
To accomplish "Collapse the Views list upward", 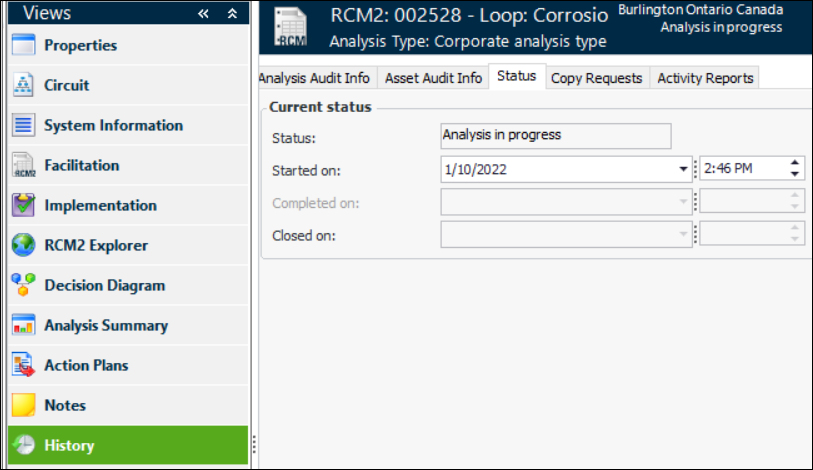I will 232,14.
